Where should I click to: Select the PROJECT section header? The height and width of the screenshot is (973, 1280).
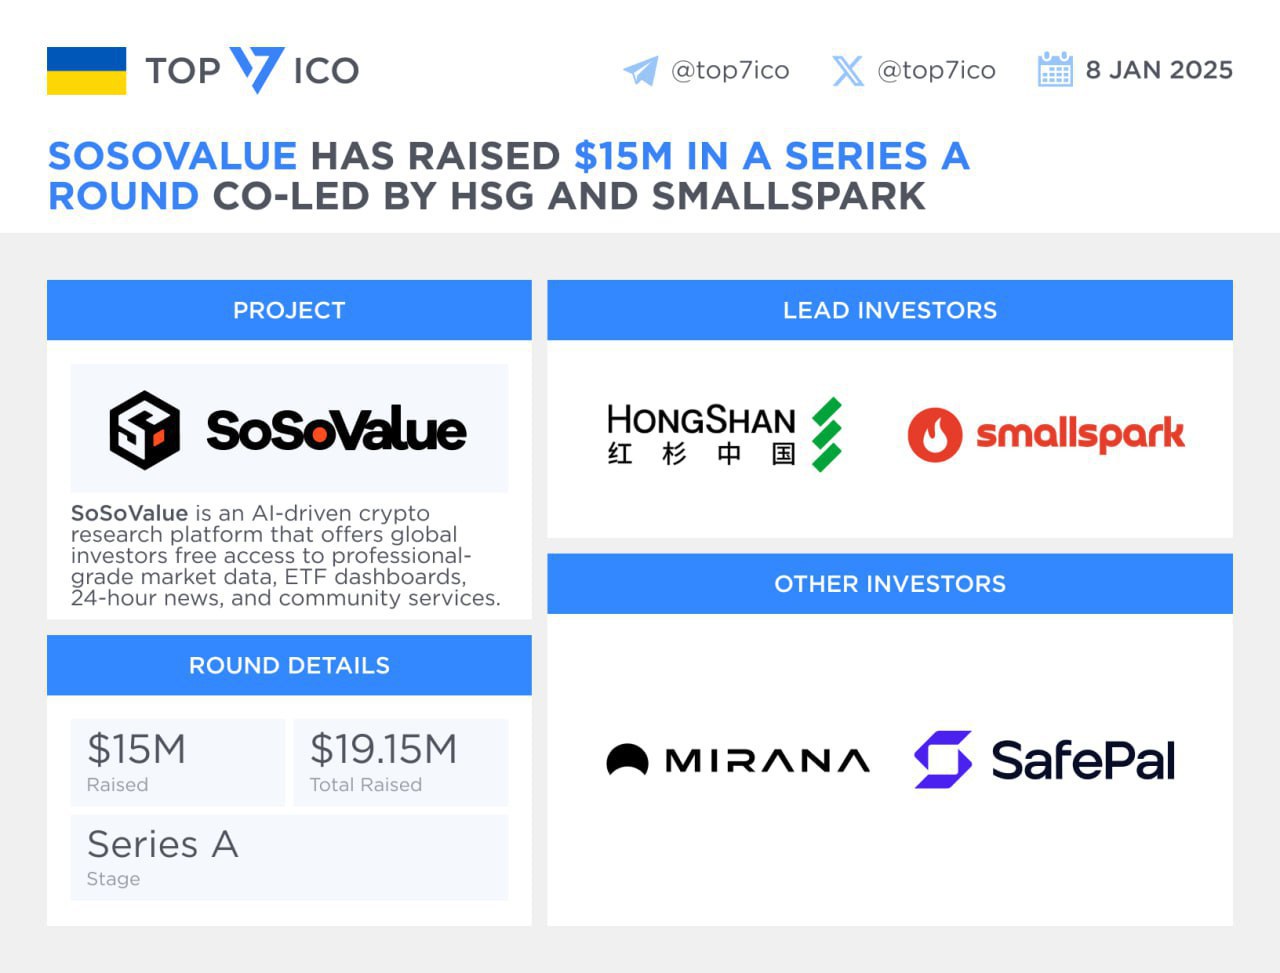289,310
